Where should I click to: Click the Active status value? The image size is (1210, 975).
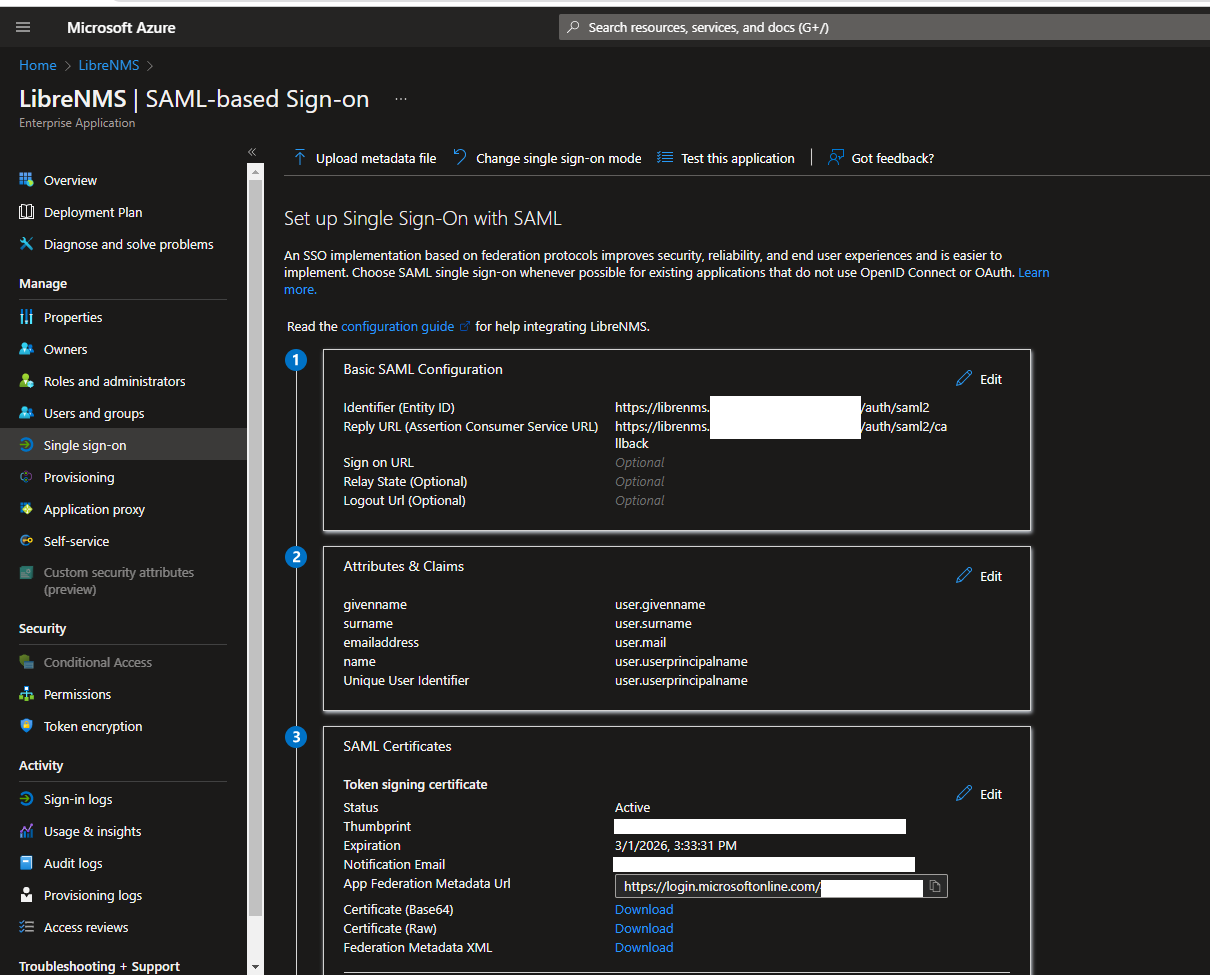(633, 807)
